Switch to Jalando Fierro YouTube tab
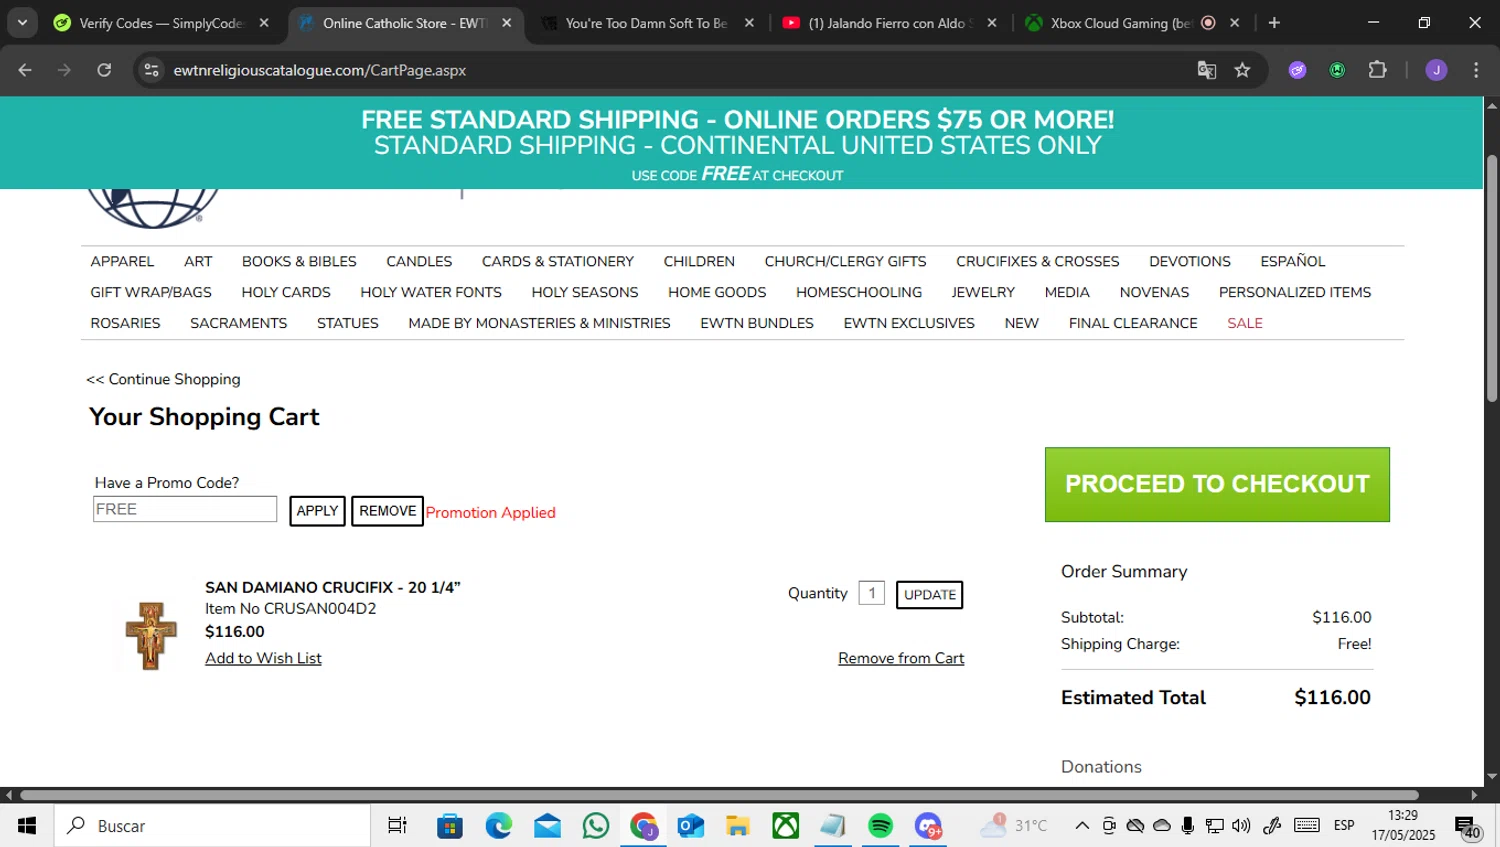Screen dimensions: 1500x847 (x=889, y=22)
